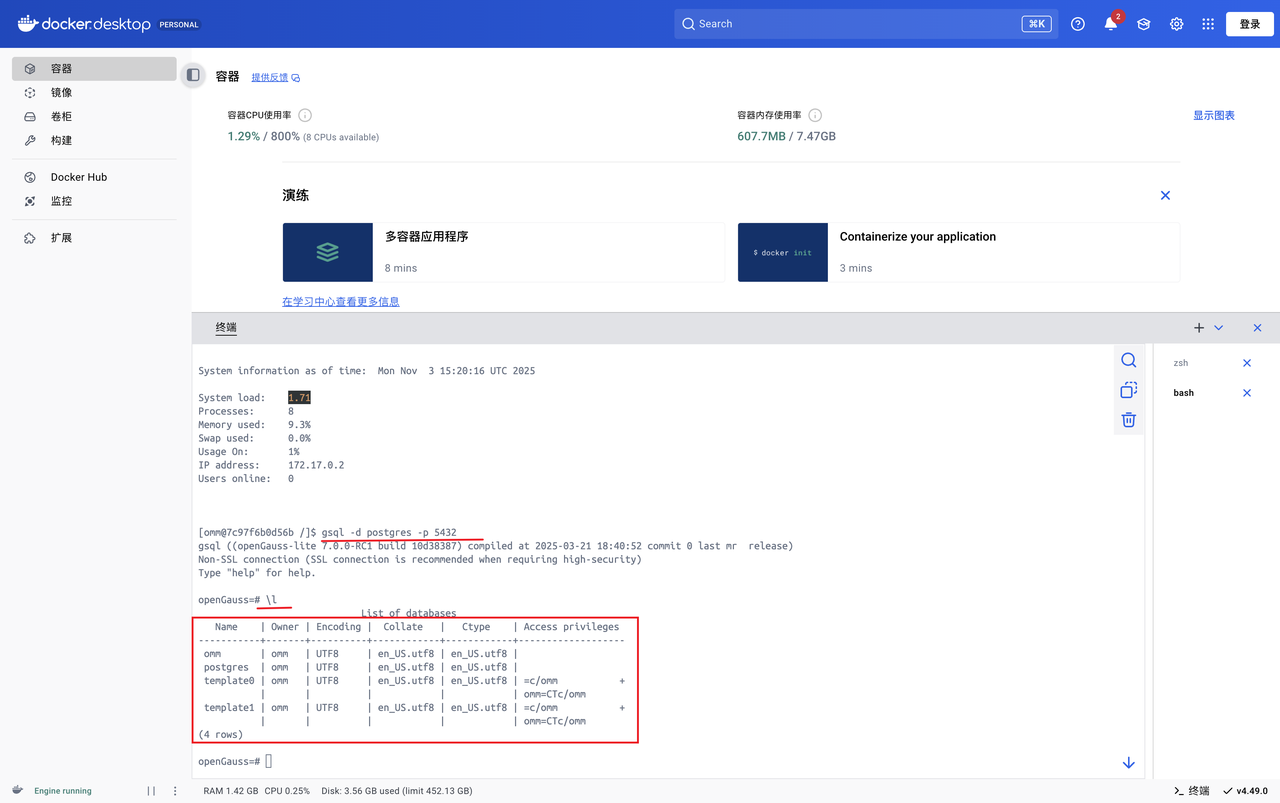
Task: Dismiss the 演练 walkthroughs section
Action: tap(1165, 196)
